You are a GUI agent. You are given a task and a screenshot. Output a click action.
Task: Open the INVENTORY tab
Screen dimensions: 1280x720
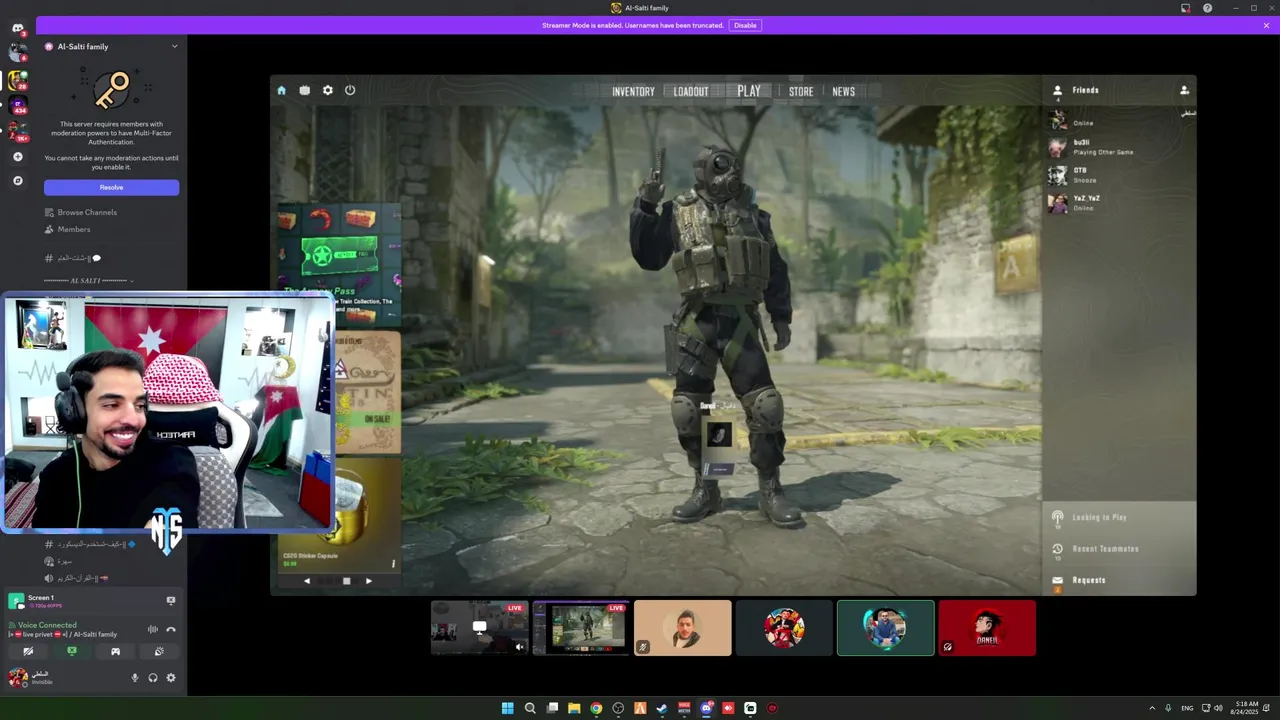633,91
